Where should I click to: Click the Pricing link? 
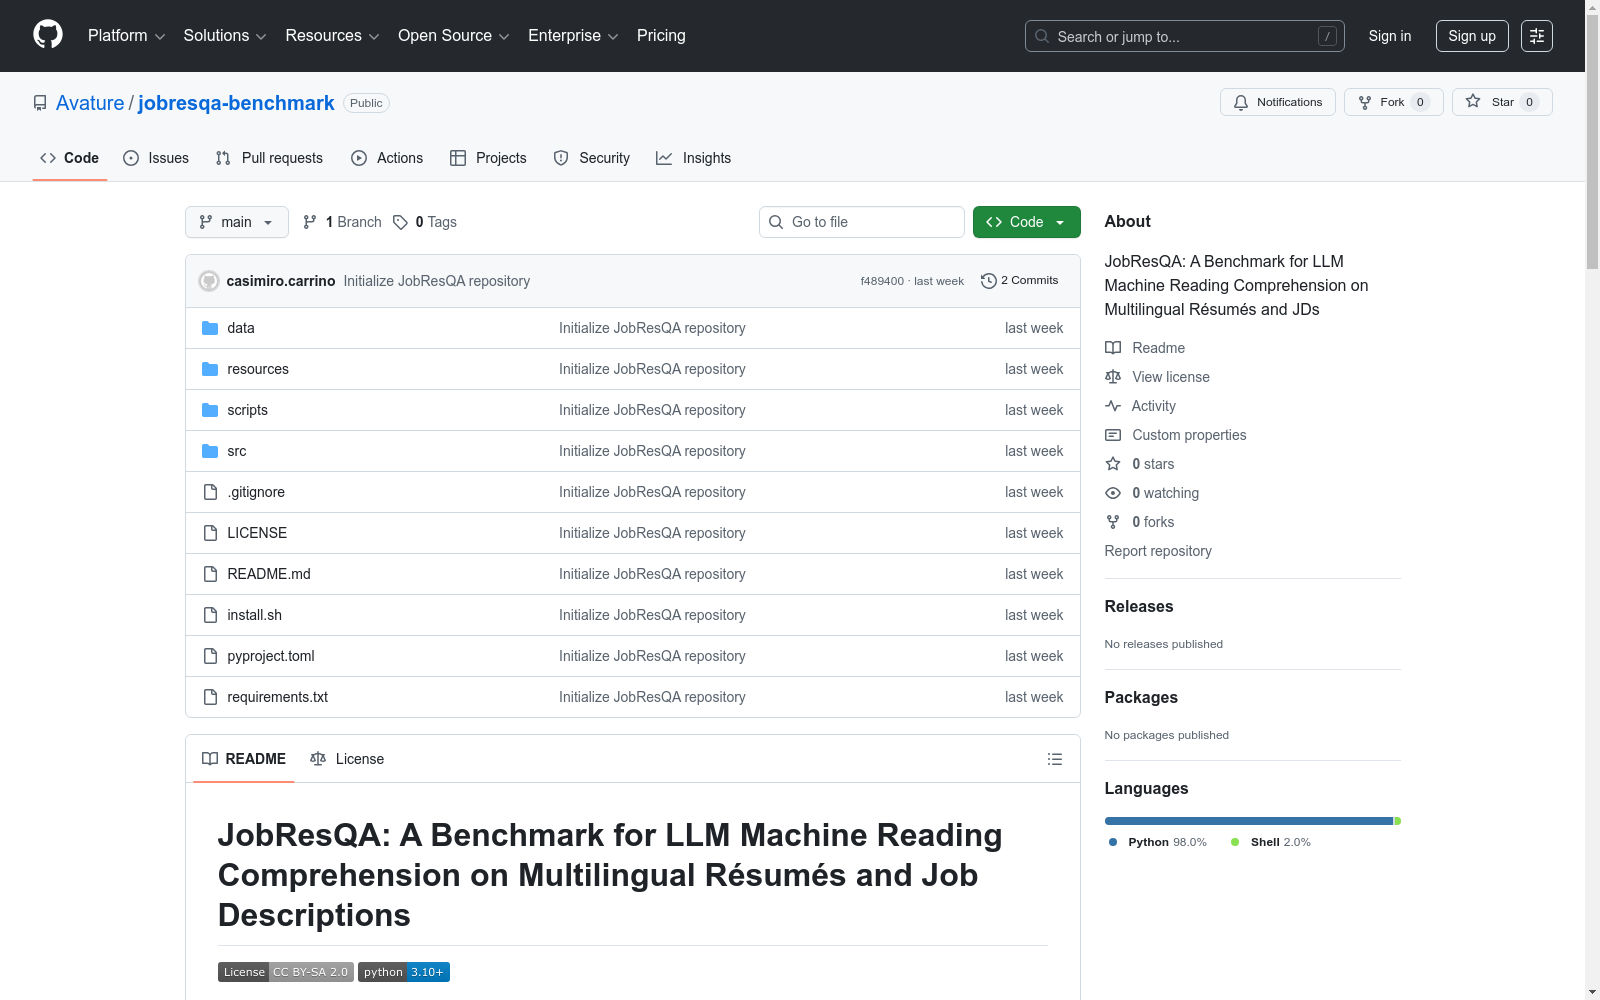click(x=661, y=36)
